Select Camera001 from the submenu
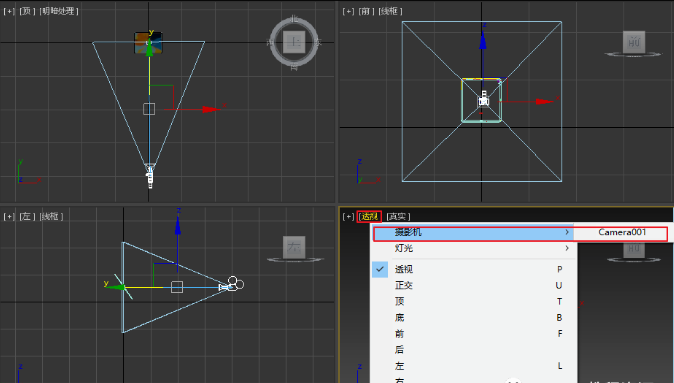 tap(622, 232)
